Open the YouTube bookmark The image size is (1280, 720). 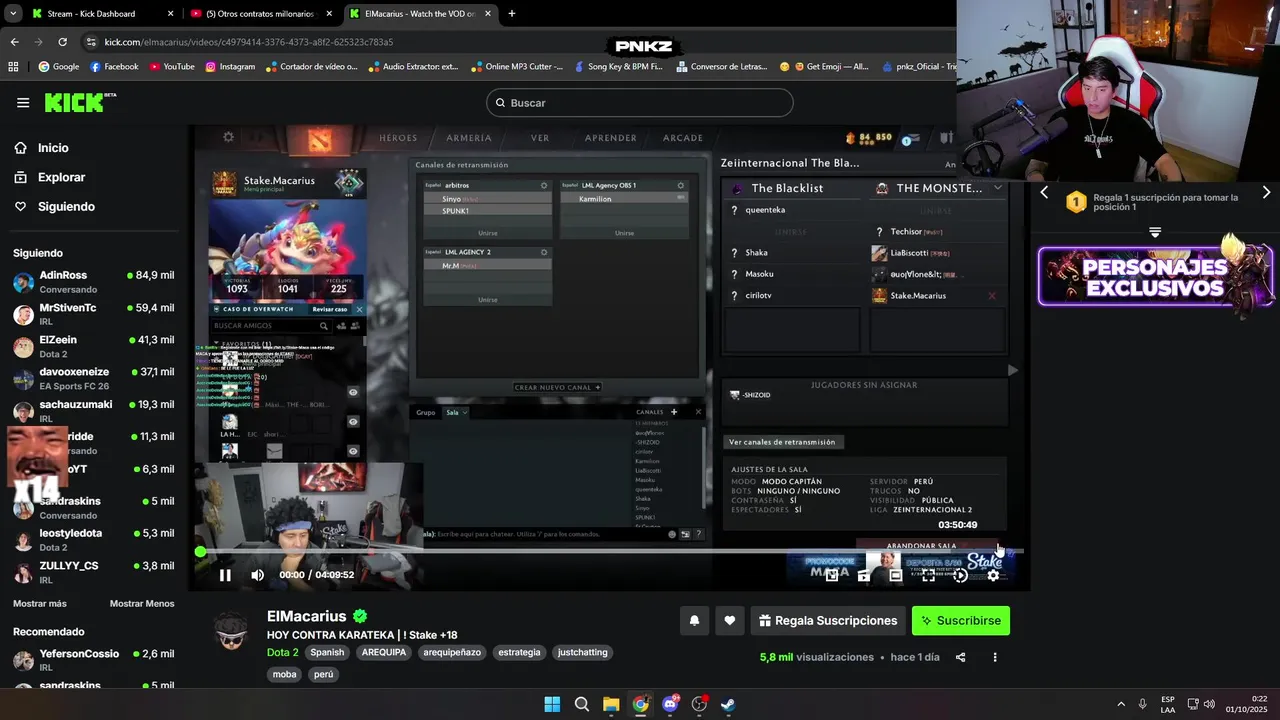tap(172, 67)
